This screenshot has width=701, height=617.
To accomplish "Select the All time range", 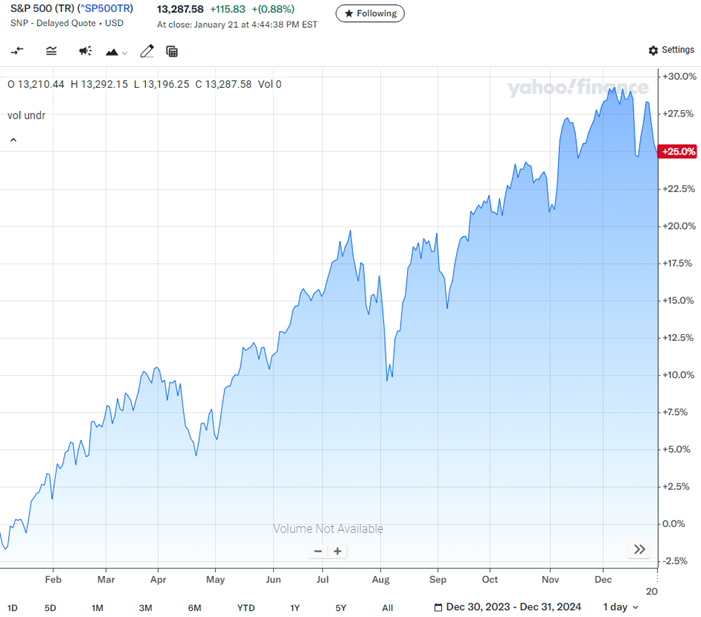I will tap(387, 608).
